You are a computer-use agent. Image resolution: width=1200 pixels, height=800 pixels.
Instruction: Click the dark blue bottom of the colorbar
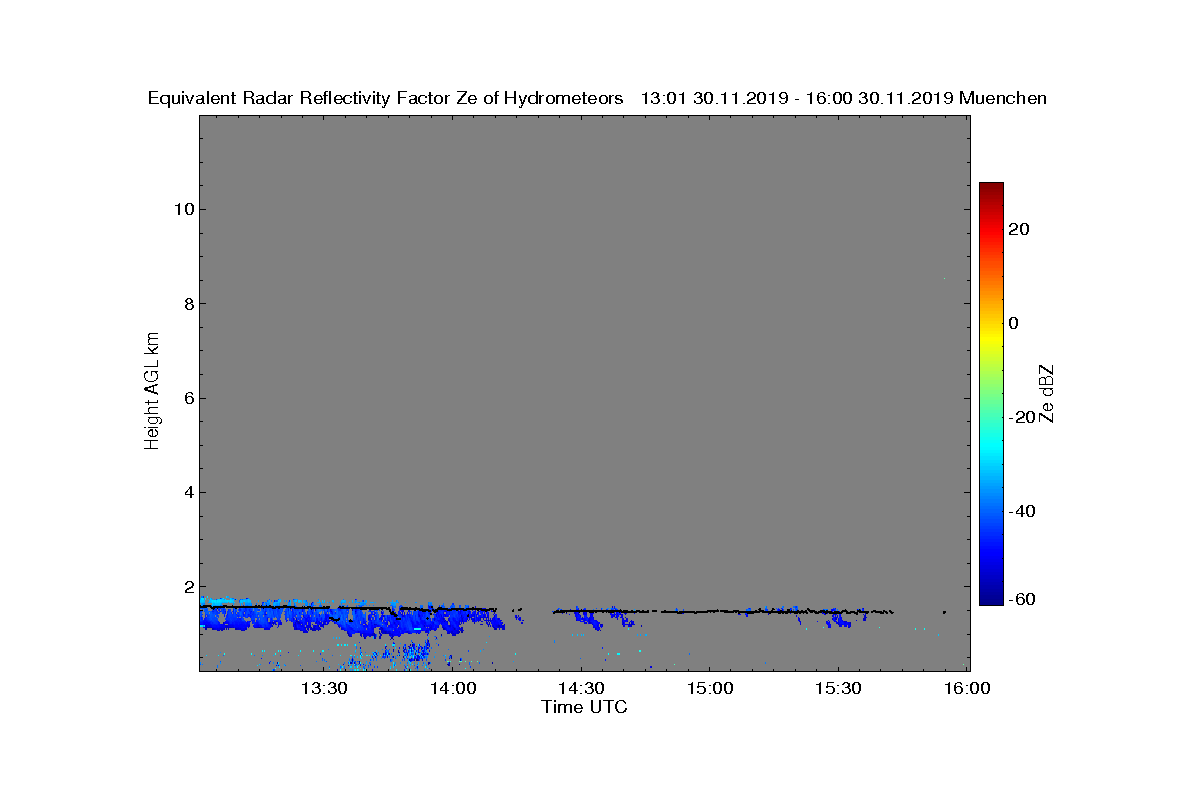click(x=991, y=598)
